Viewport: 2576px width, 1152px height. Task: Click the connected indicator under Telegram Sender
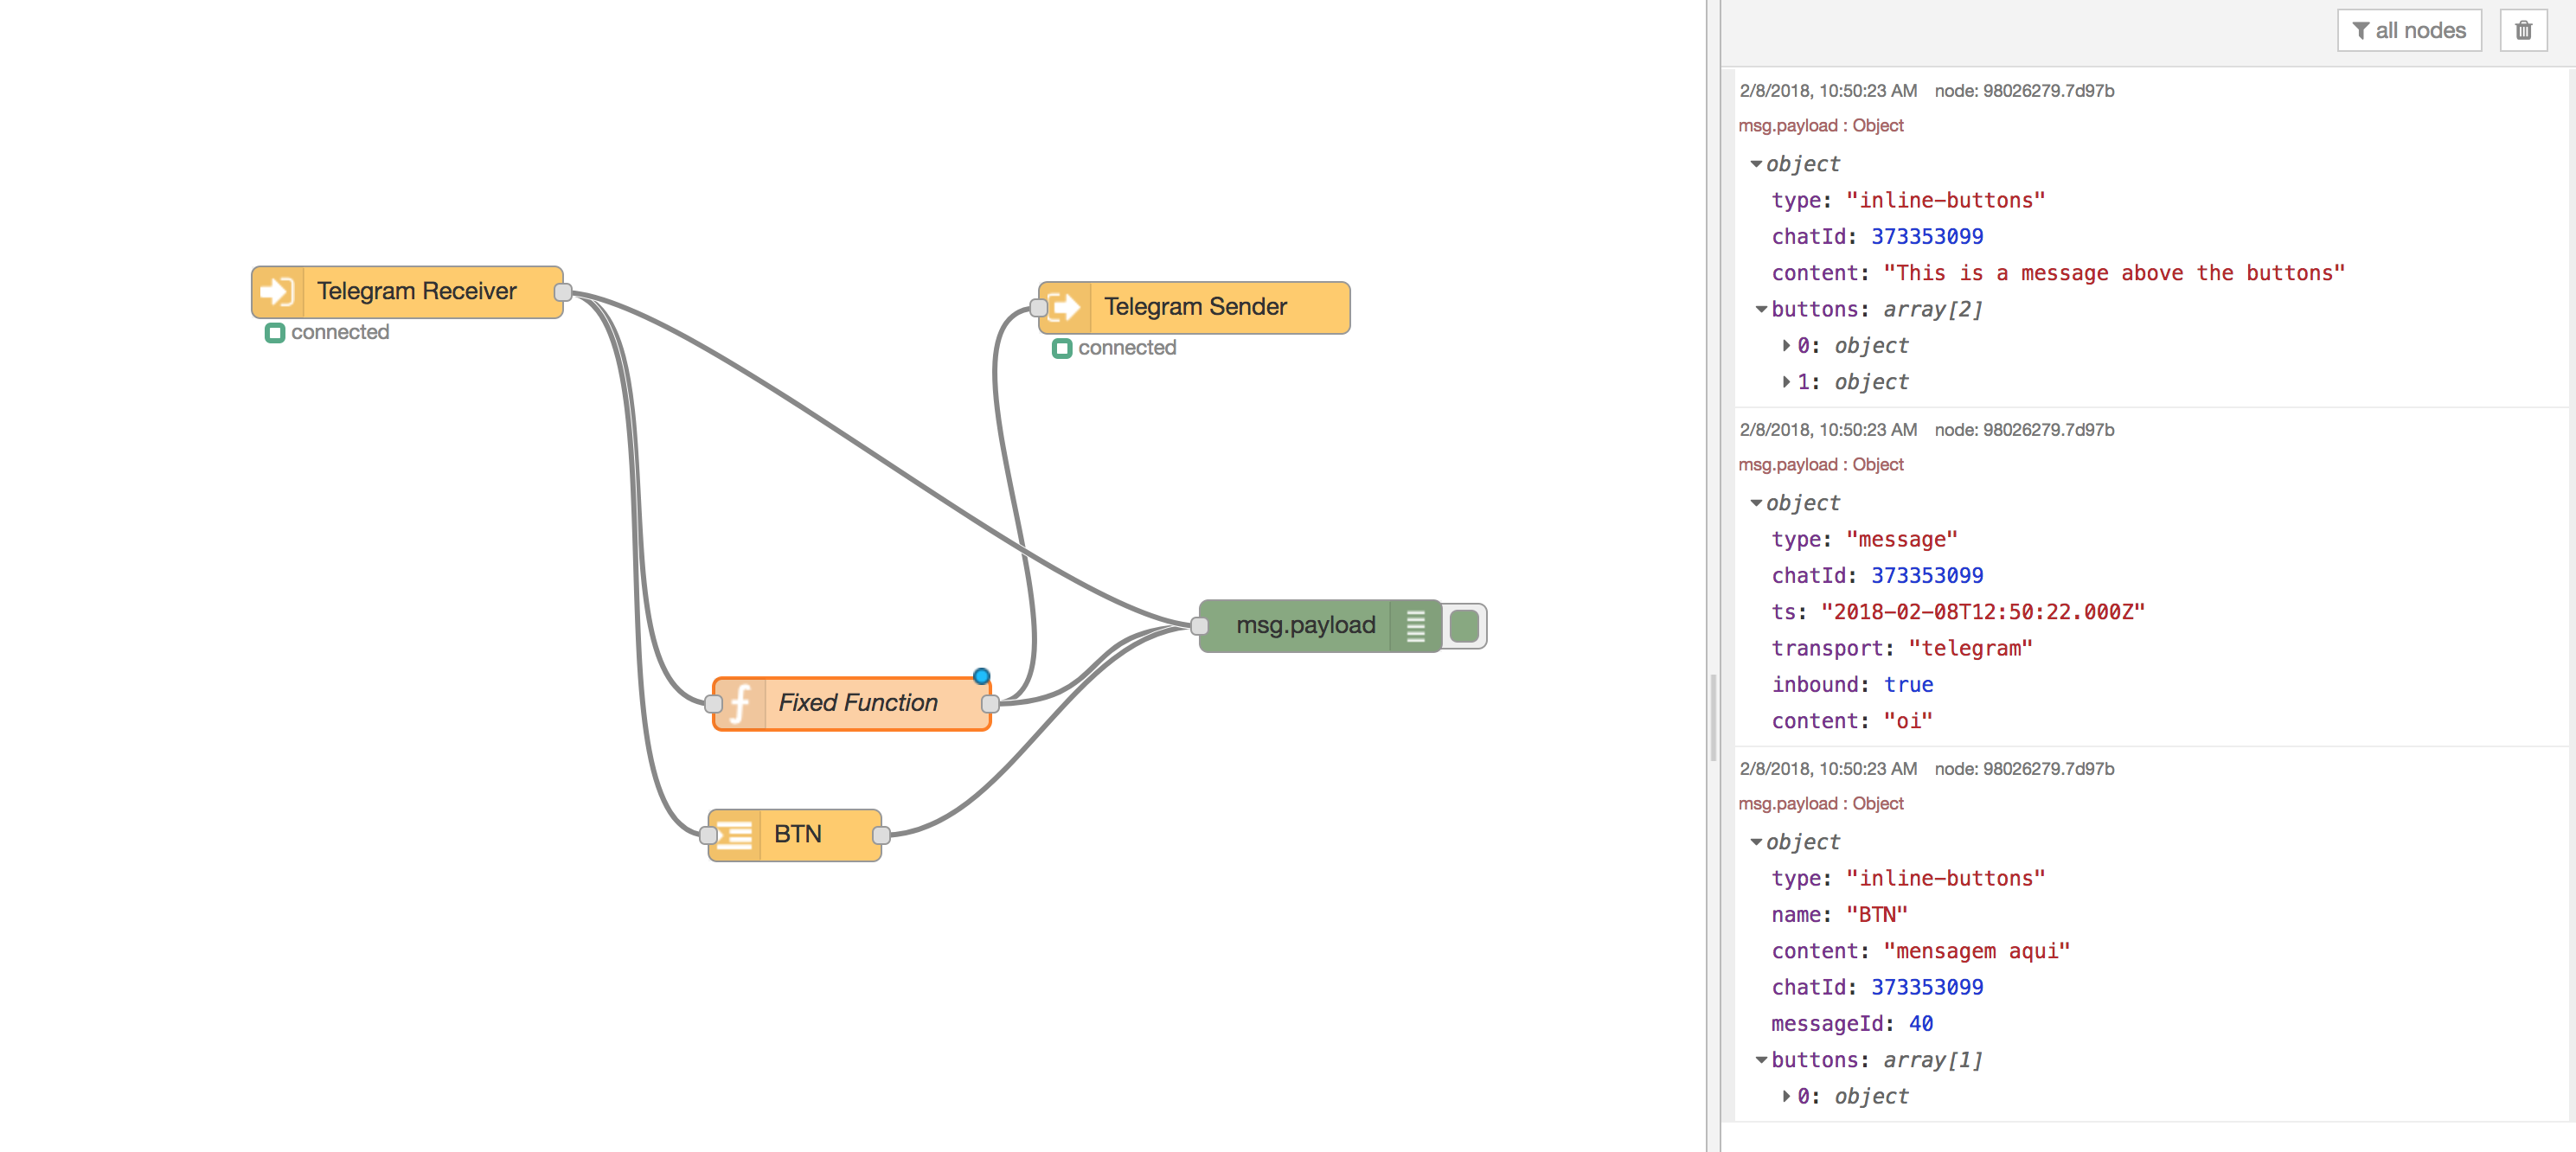coord(1062,348)
